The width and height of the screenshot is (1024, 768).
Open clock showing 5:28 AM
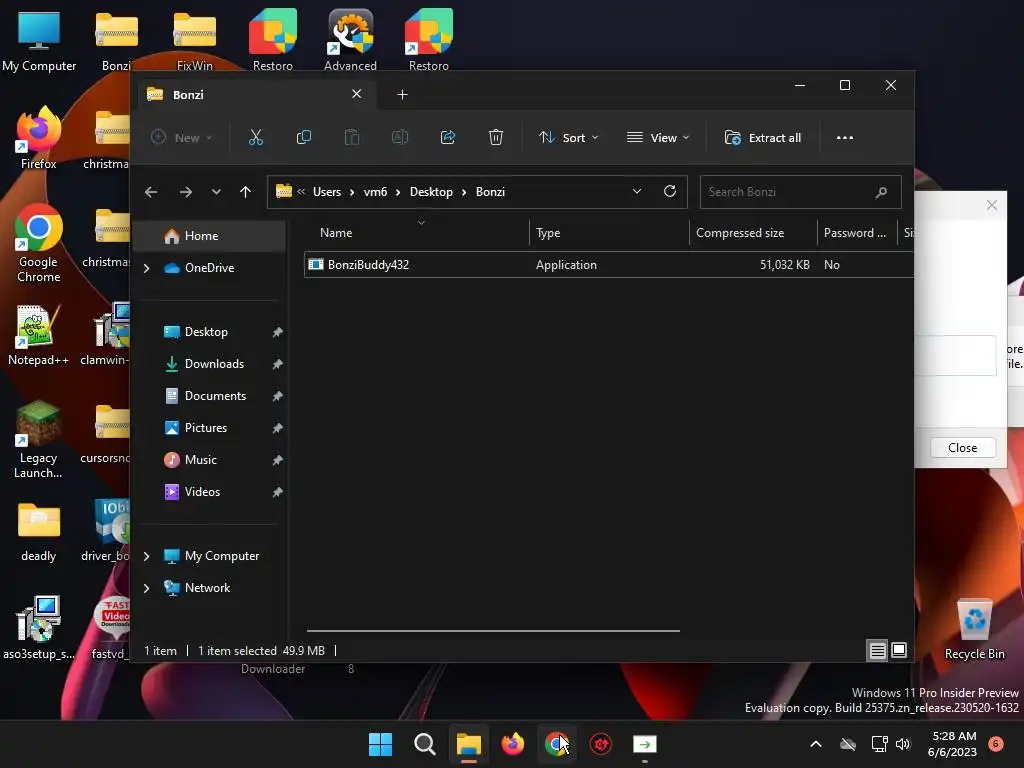click(x=952, y=744)
